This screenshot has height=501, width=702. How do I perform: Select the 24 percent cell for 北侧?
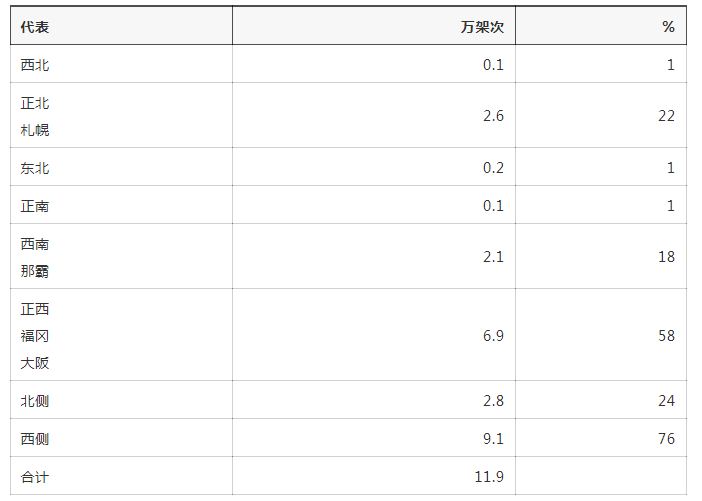(666, 401)
